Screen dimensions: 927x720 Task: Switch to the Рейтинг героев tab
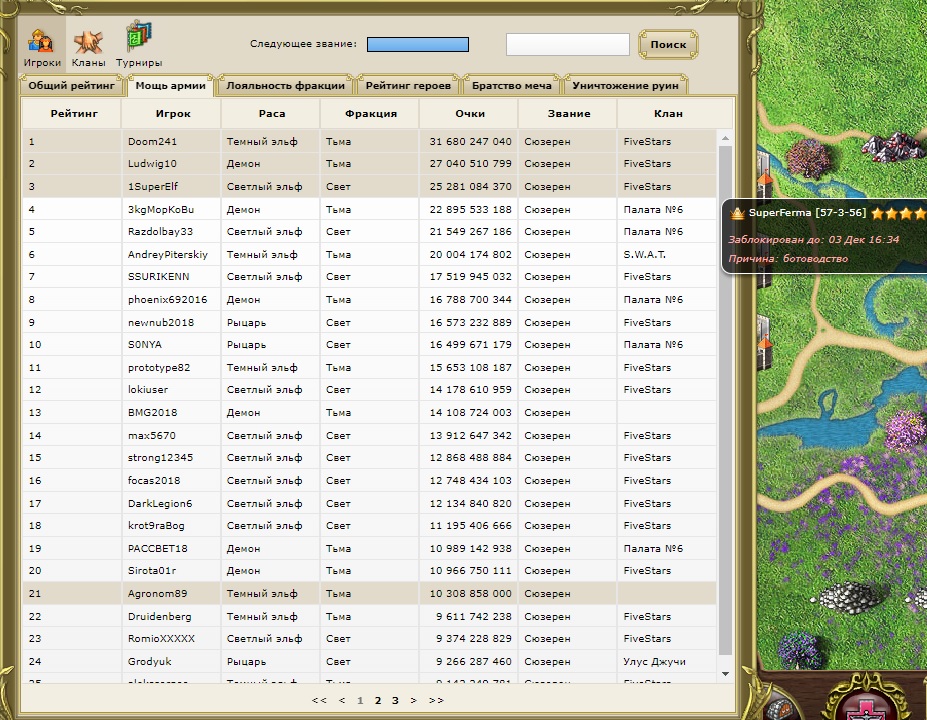pyautogui.click(x=409, y=86)
